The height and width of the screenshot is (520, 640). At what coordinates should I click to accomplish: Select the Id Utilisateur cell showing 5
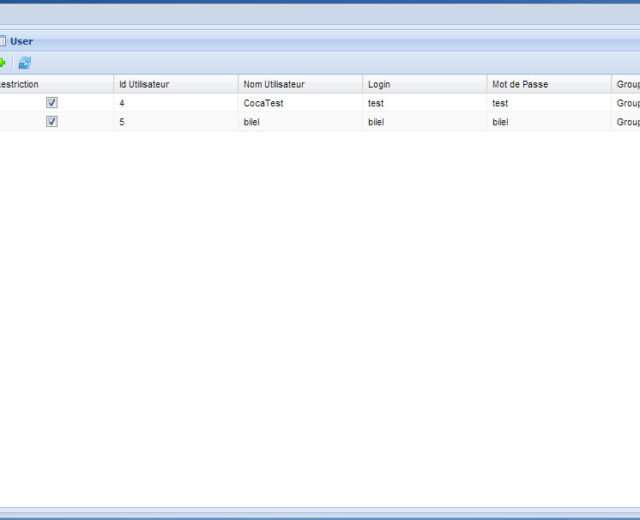coord(122,121)
